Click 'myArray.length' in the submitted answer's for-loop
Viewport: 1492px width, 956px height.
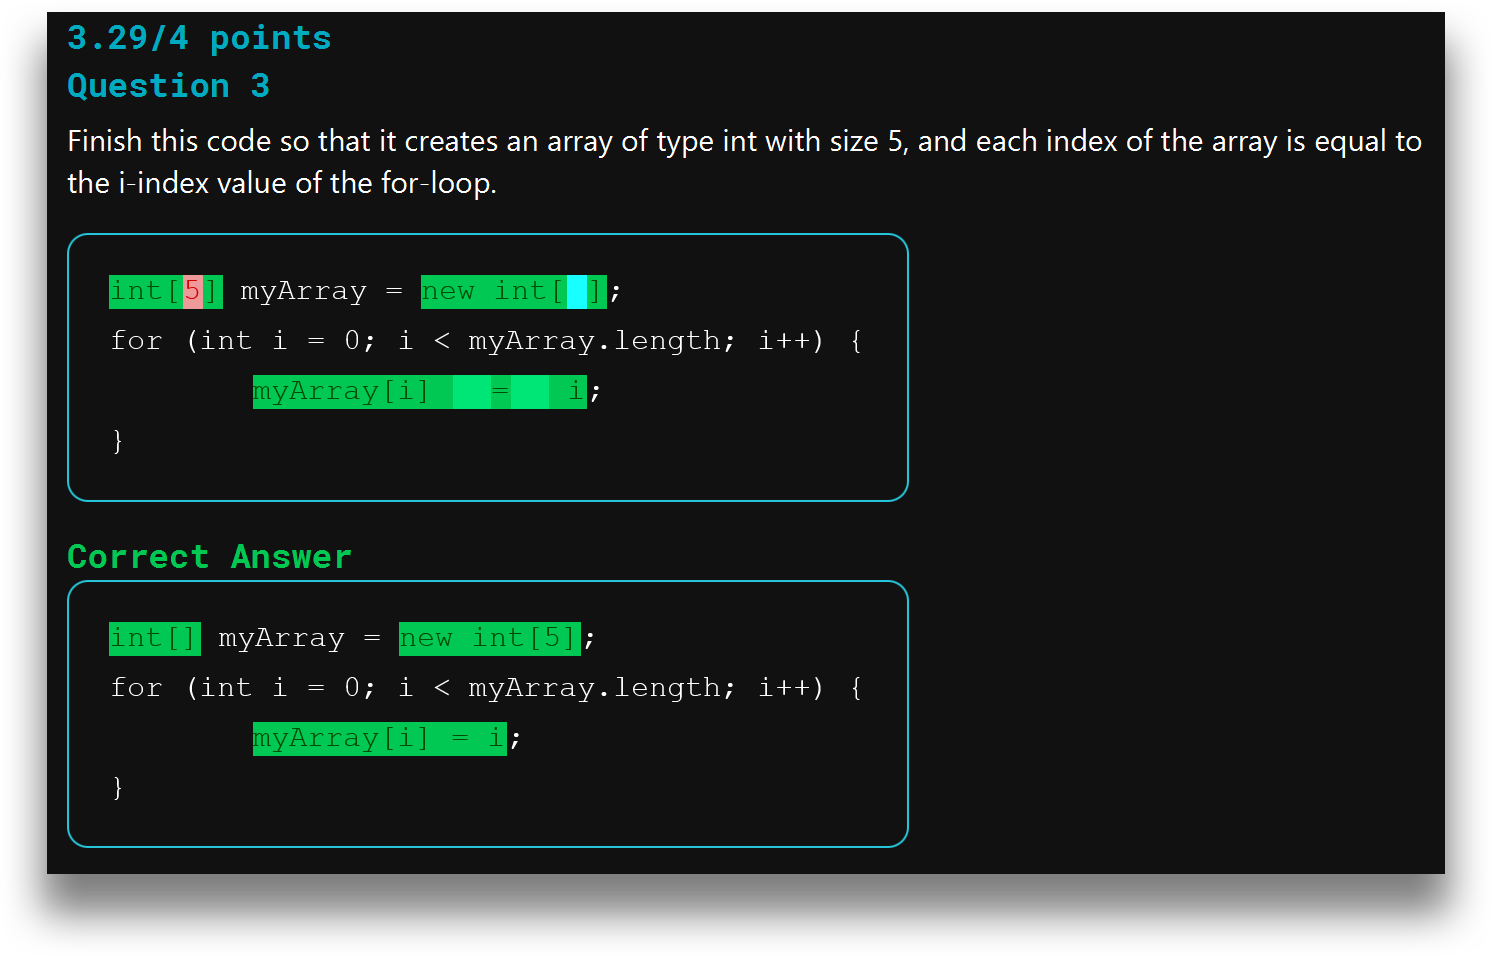(595, 341)
